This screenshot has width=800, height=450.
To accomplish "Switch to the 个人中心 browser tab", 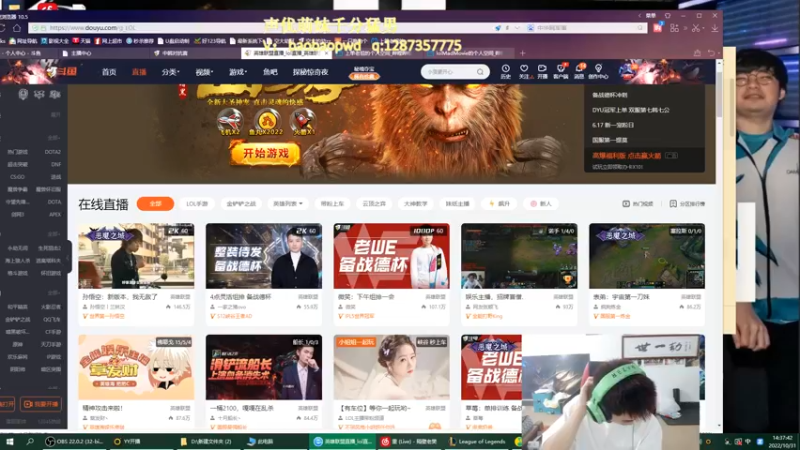I will (26, 53).
